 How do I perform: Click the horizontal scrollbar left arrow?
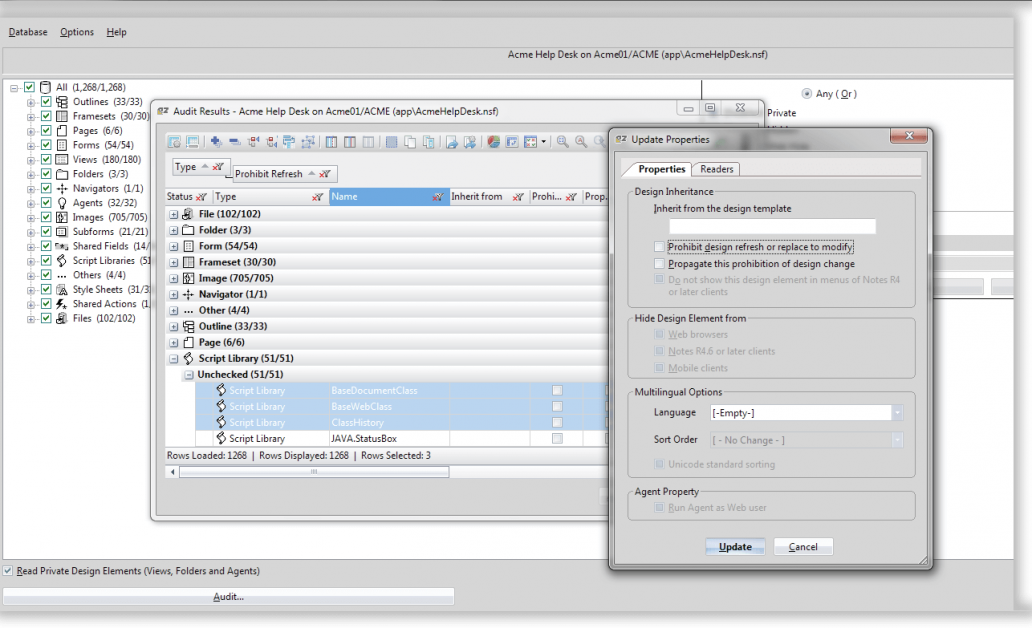(172, 472)
